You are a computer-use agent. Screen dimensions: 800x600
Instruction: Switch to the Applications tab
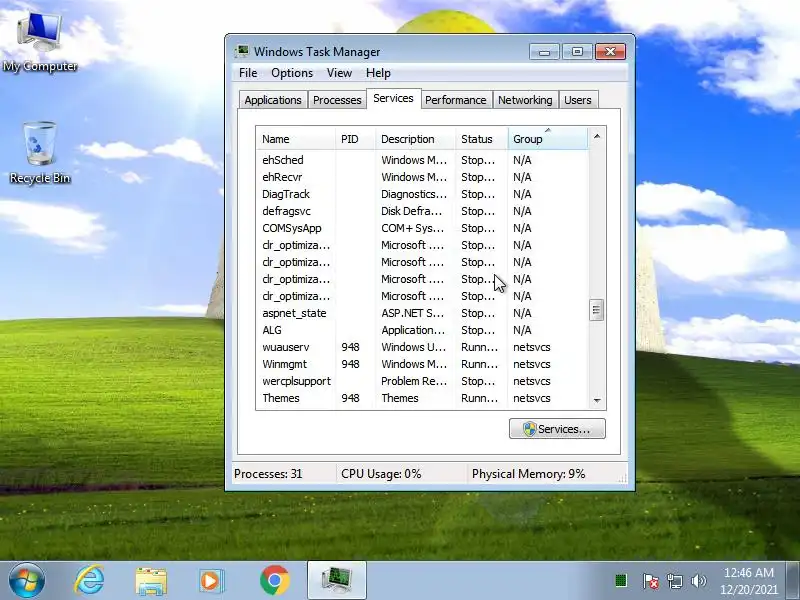coord(273,100)
